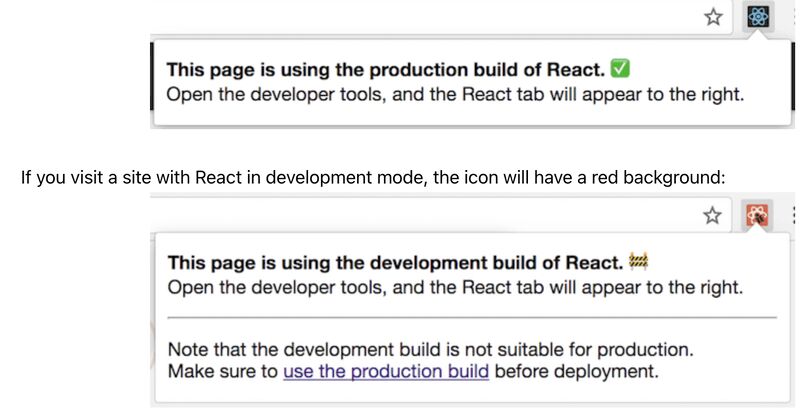Click 'This page is using the development build of React.' heading
This screenshot has height=408, width=800.
click(395, 263)
